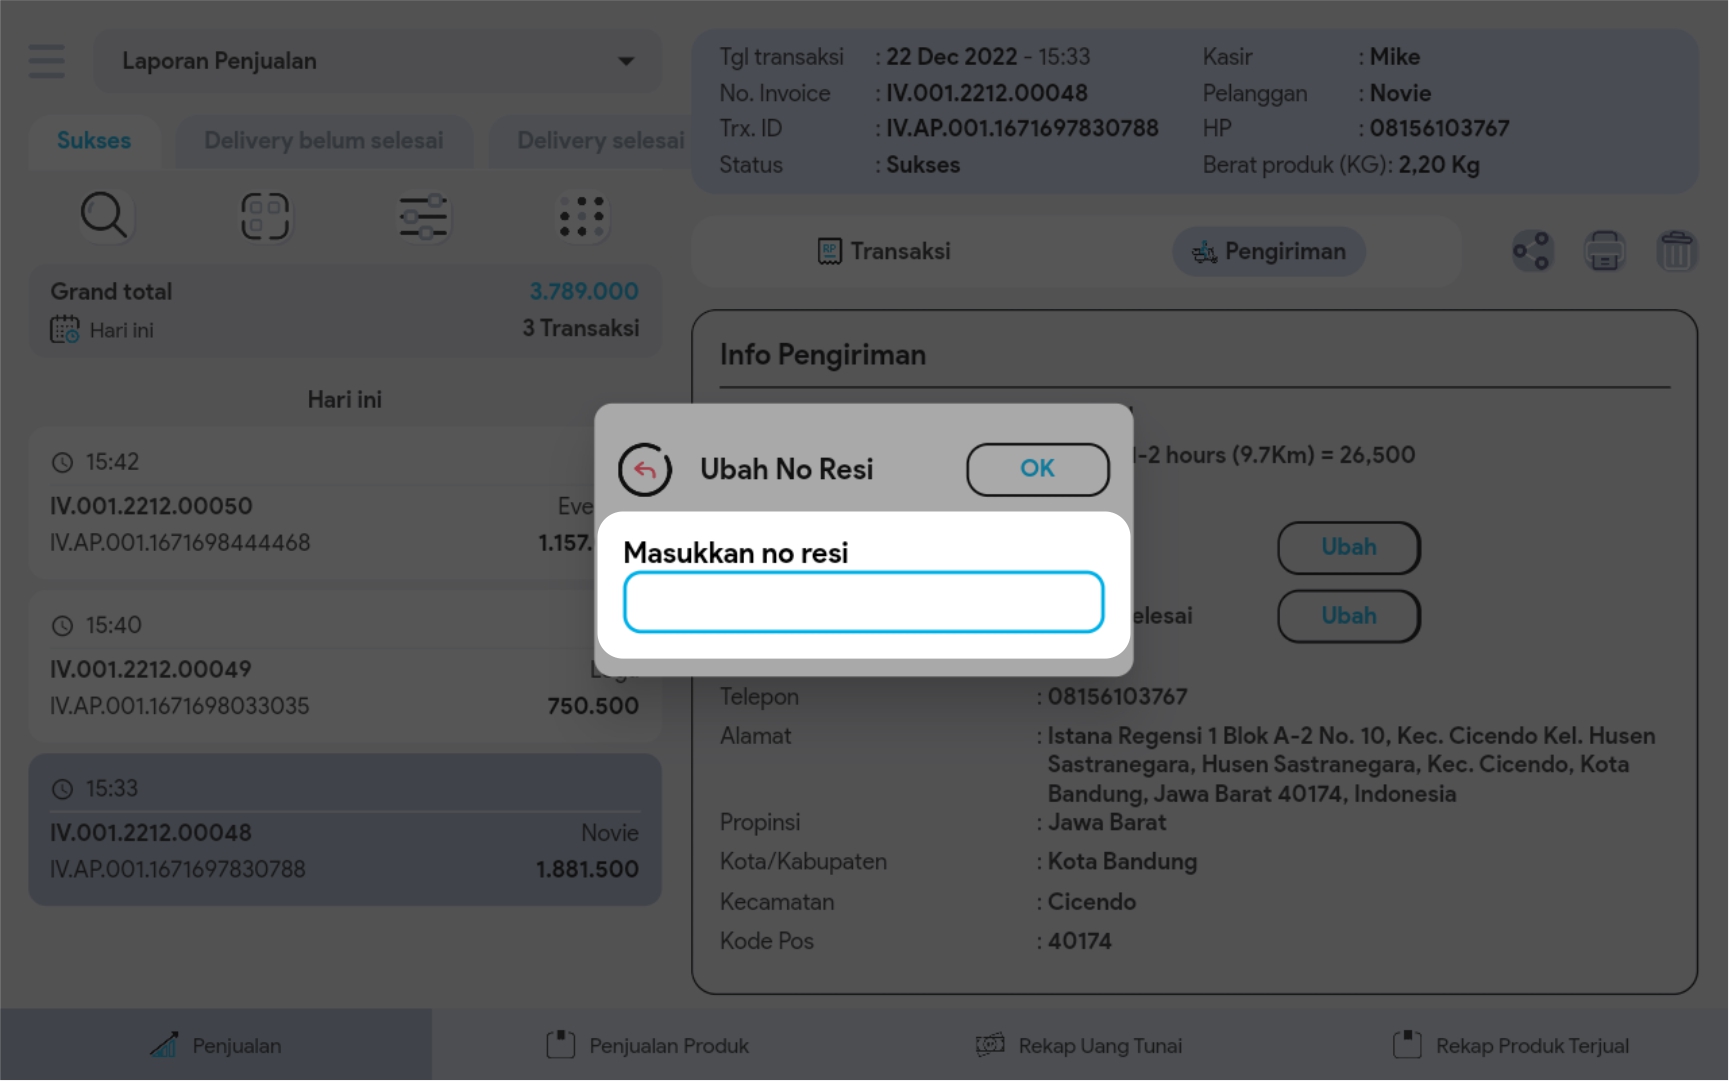Open the filter sliders icon

[x=424, y=216]
